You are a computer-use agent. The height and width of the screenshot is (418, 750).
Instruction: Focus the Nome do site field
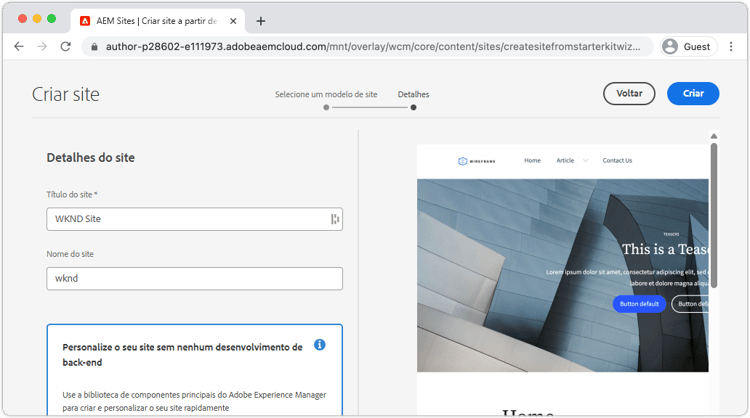[x=194, y=278]
